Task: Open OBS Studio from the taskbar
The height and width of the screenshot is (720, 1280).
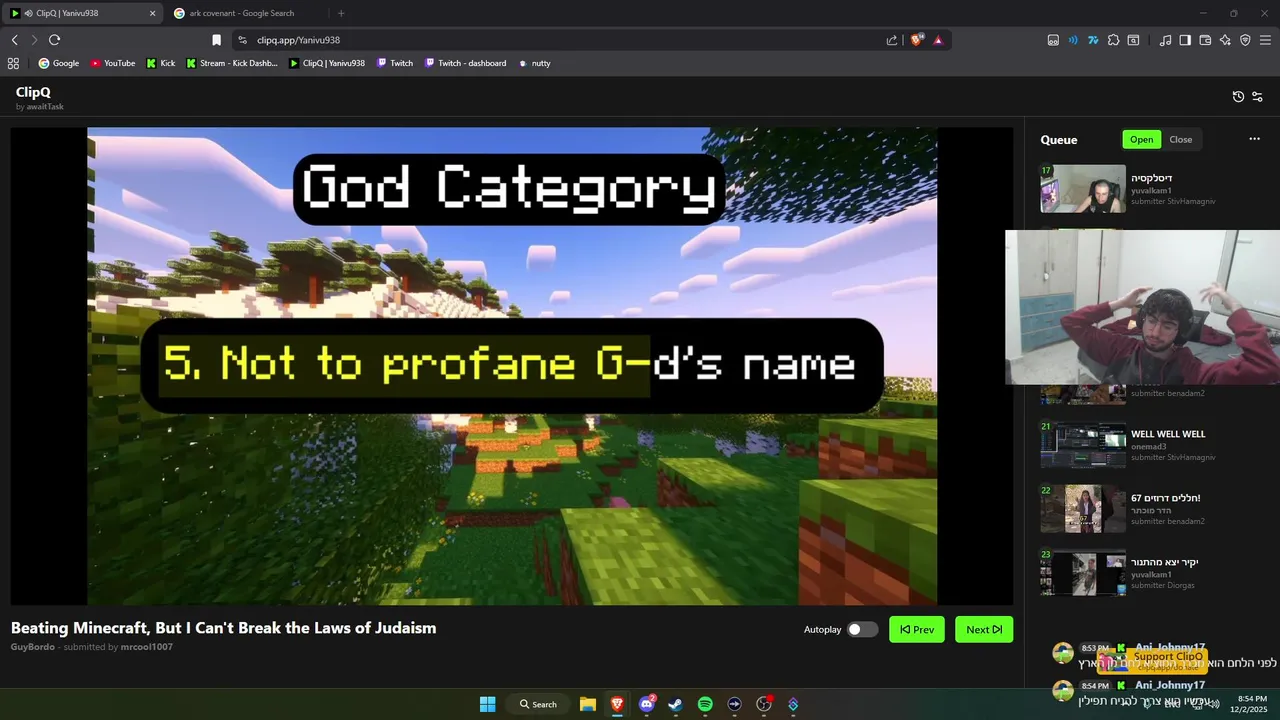Action: point(764,704)
